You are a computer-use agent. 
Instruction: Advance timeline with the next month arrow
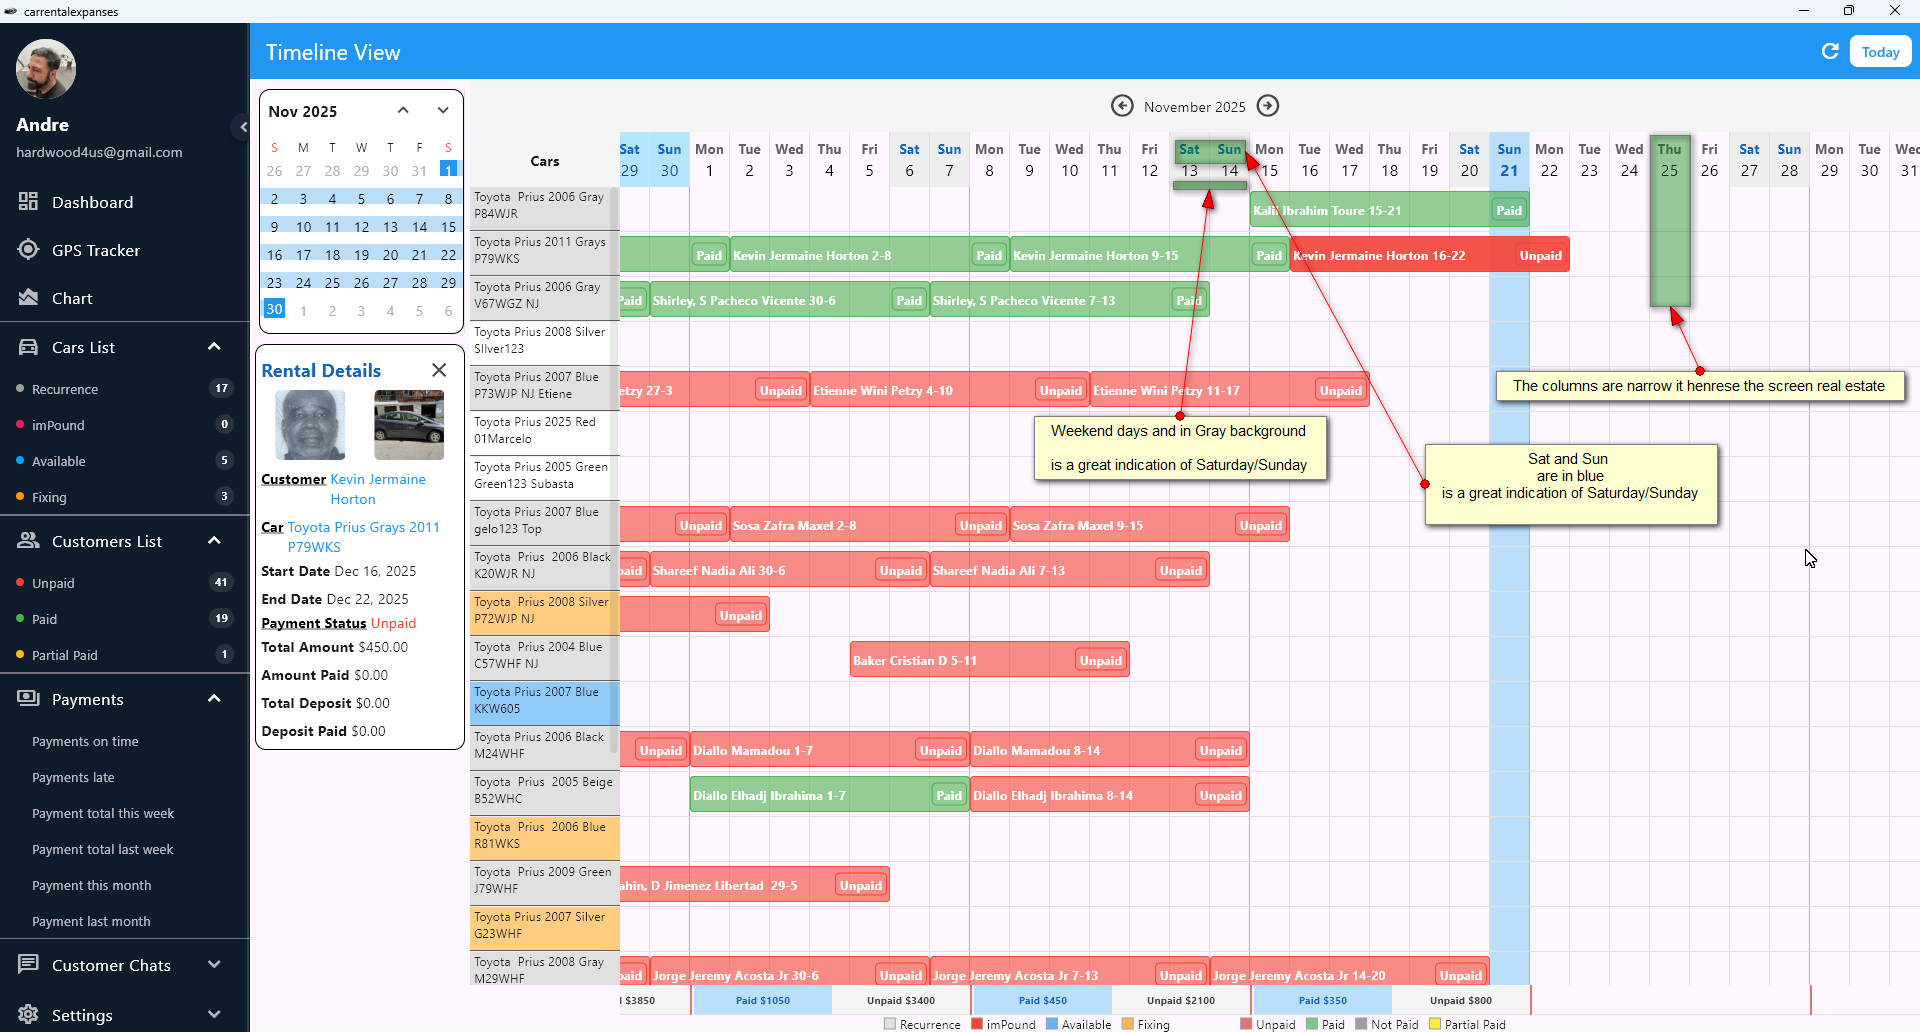click(x=1268, y=106)
